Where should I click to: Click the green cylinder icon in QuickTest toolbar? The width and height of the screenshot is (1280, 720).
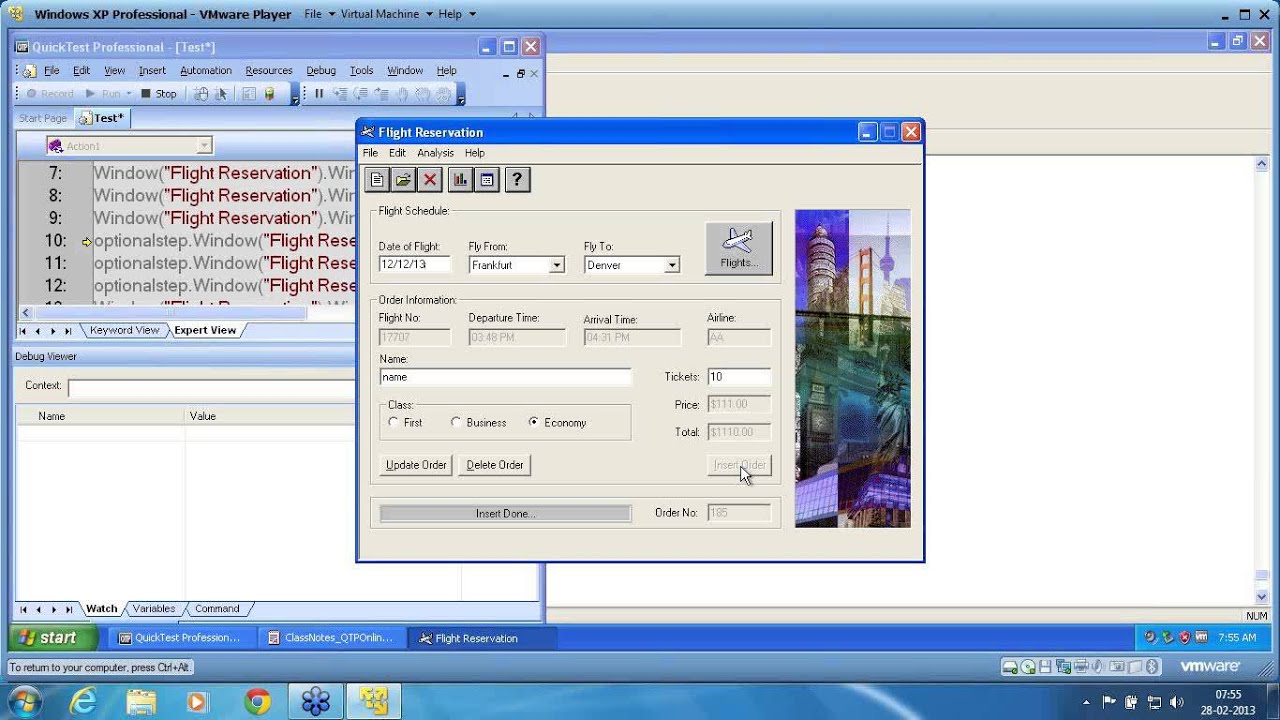[269, 94]
